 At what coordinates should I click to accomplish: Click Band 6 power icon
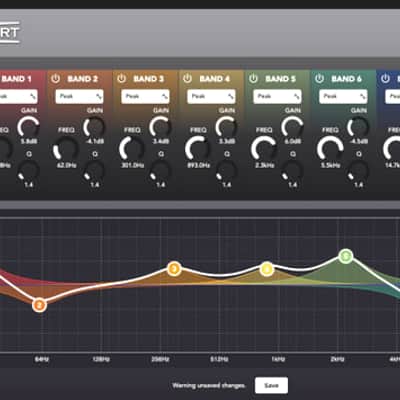click(x=319, y=79)
